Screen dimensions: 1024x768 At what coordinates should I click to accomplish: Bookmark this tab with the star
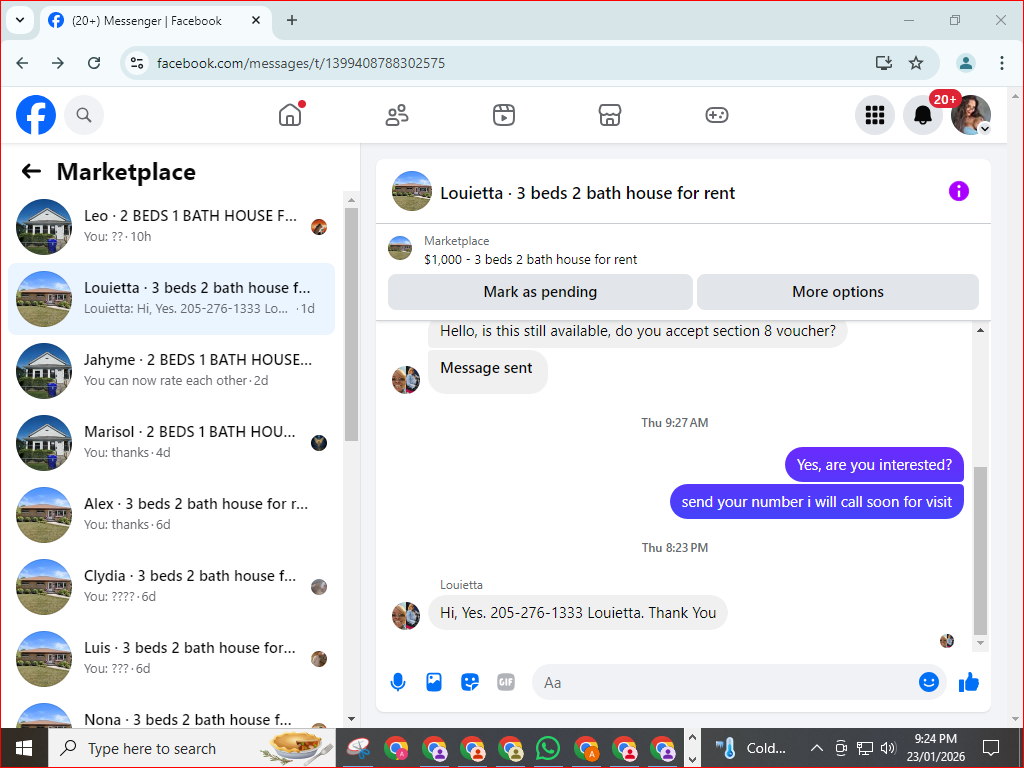916,63
